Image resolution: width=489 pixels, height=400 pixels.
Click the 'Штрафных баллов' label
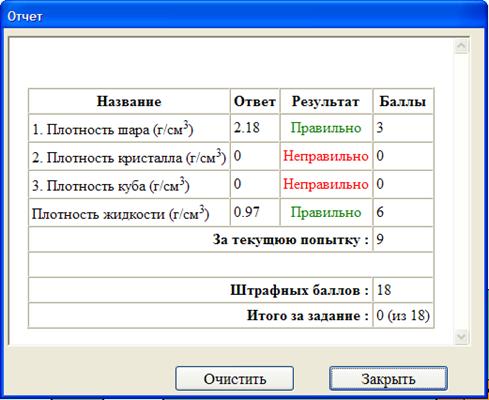point(299,290)
